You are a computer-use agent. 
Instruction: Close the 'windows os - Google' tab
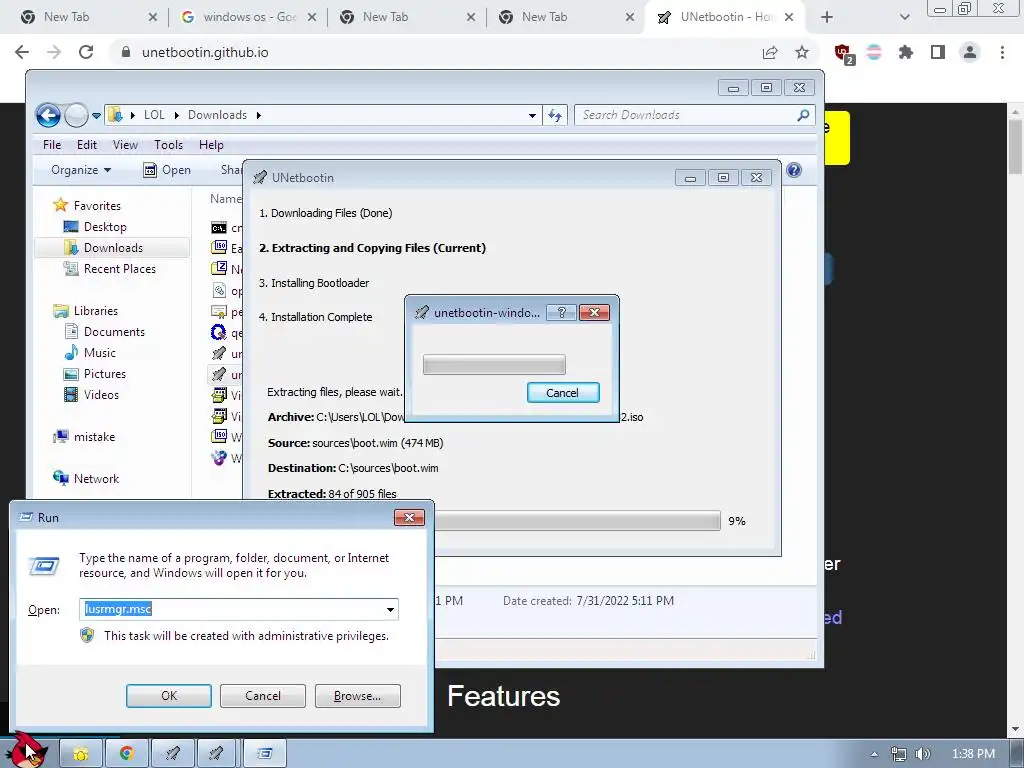[312, 17]
